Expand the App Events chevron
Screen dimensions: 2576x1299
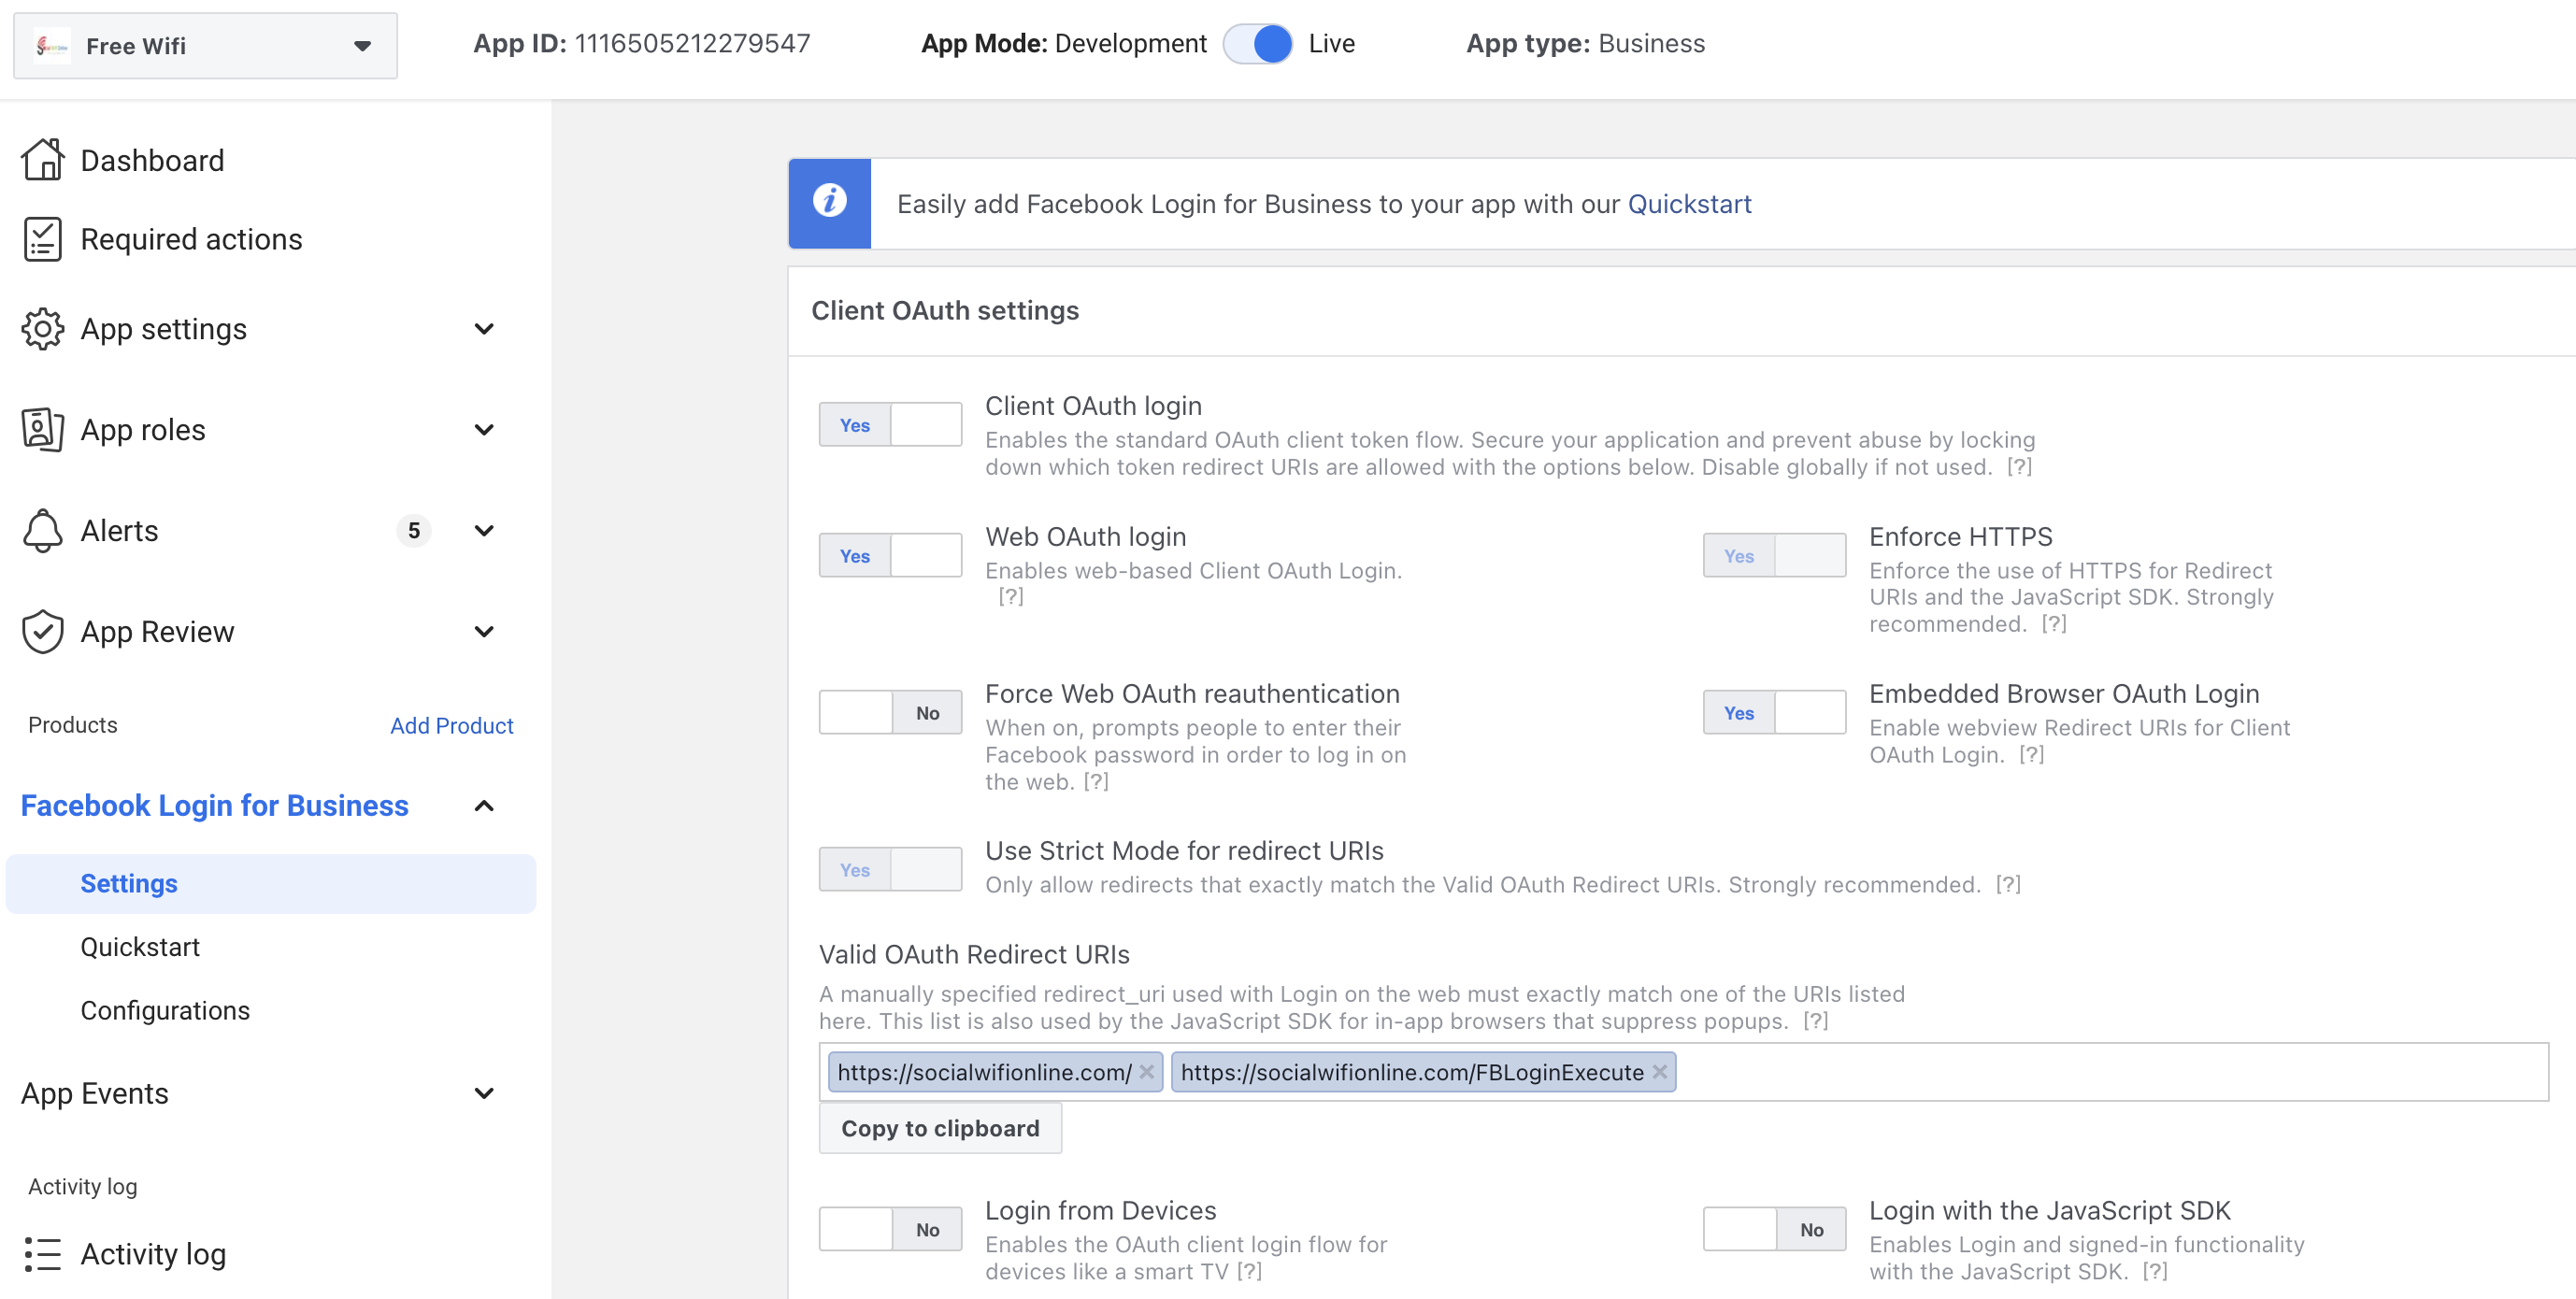pyautogui.click(x=484, y=1094)
